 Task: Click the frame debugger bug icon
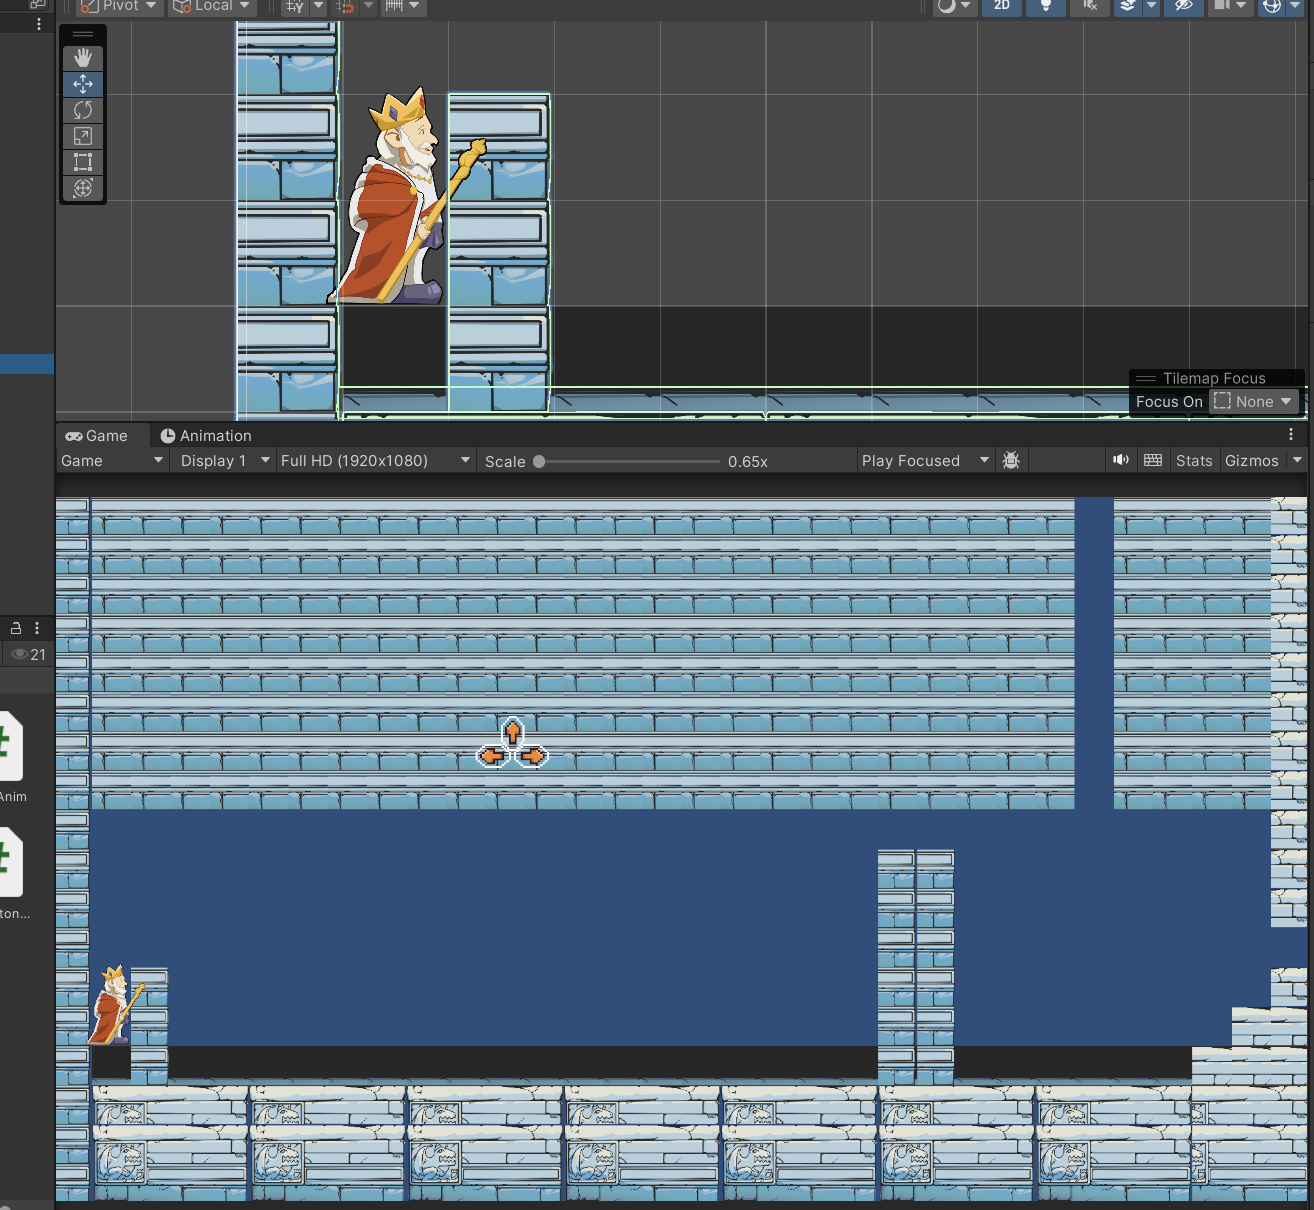(x=1011, y=460)
